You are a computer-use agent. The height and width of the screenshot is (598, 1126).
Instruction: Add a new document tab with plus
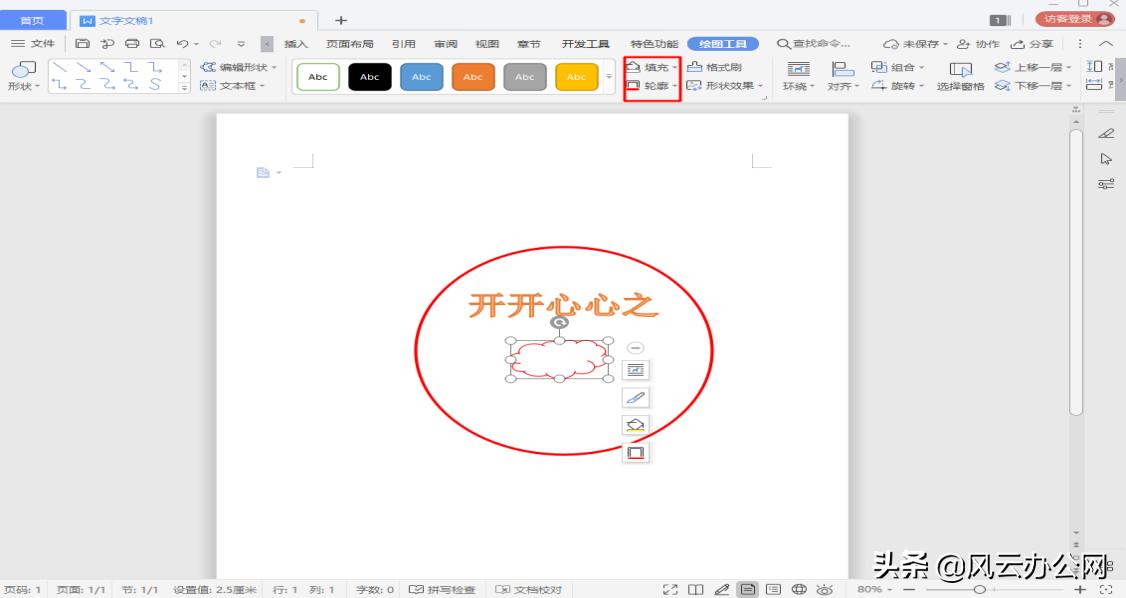[x=341, y=20]
